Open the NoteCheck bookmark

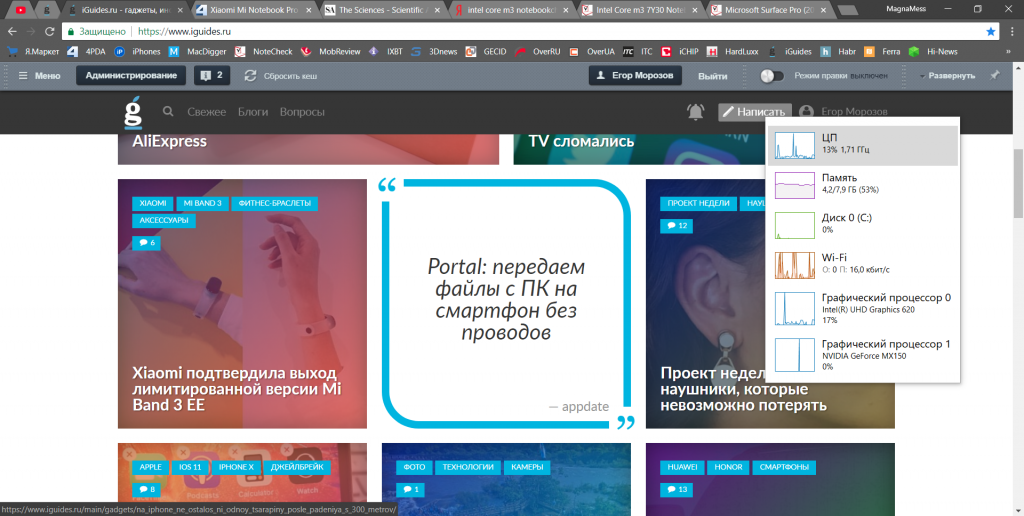pos(264,52)
